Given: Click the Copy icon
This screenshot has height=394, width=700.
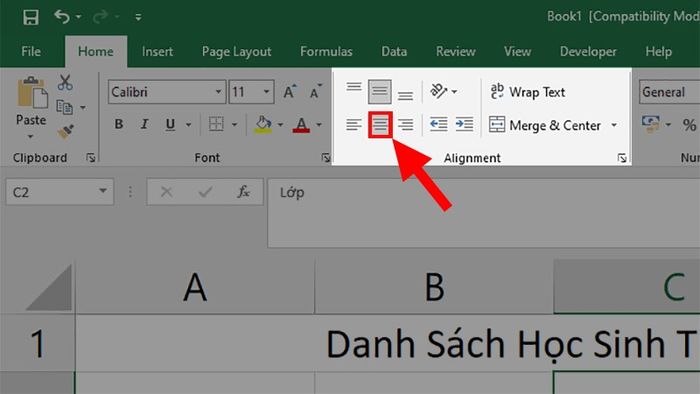Looking at the screenshot, I should pyautogui.click(x=65, y=107).
